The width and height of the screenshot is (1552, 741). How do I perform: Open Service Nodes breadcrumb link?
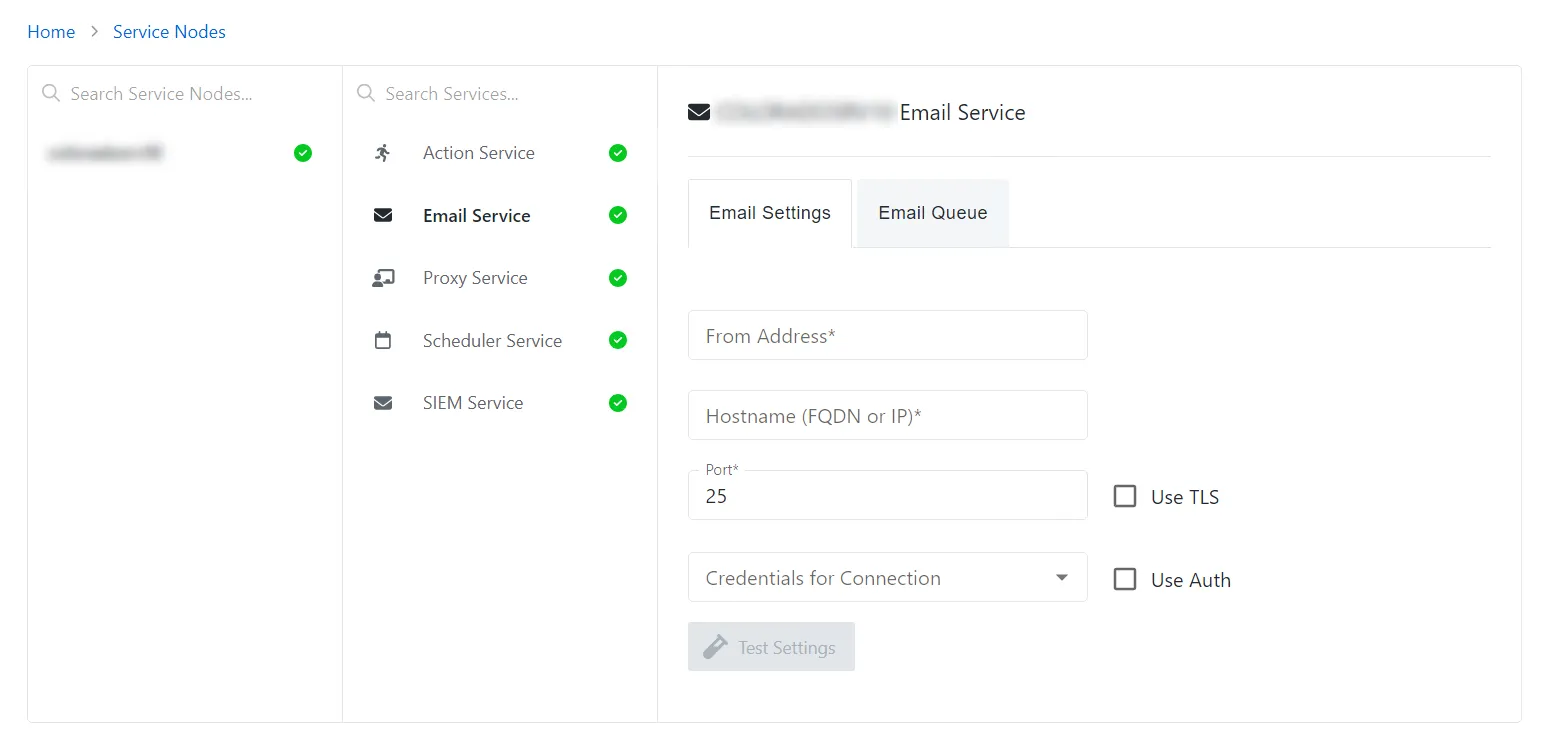(x=169, y=32)
